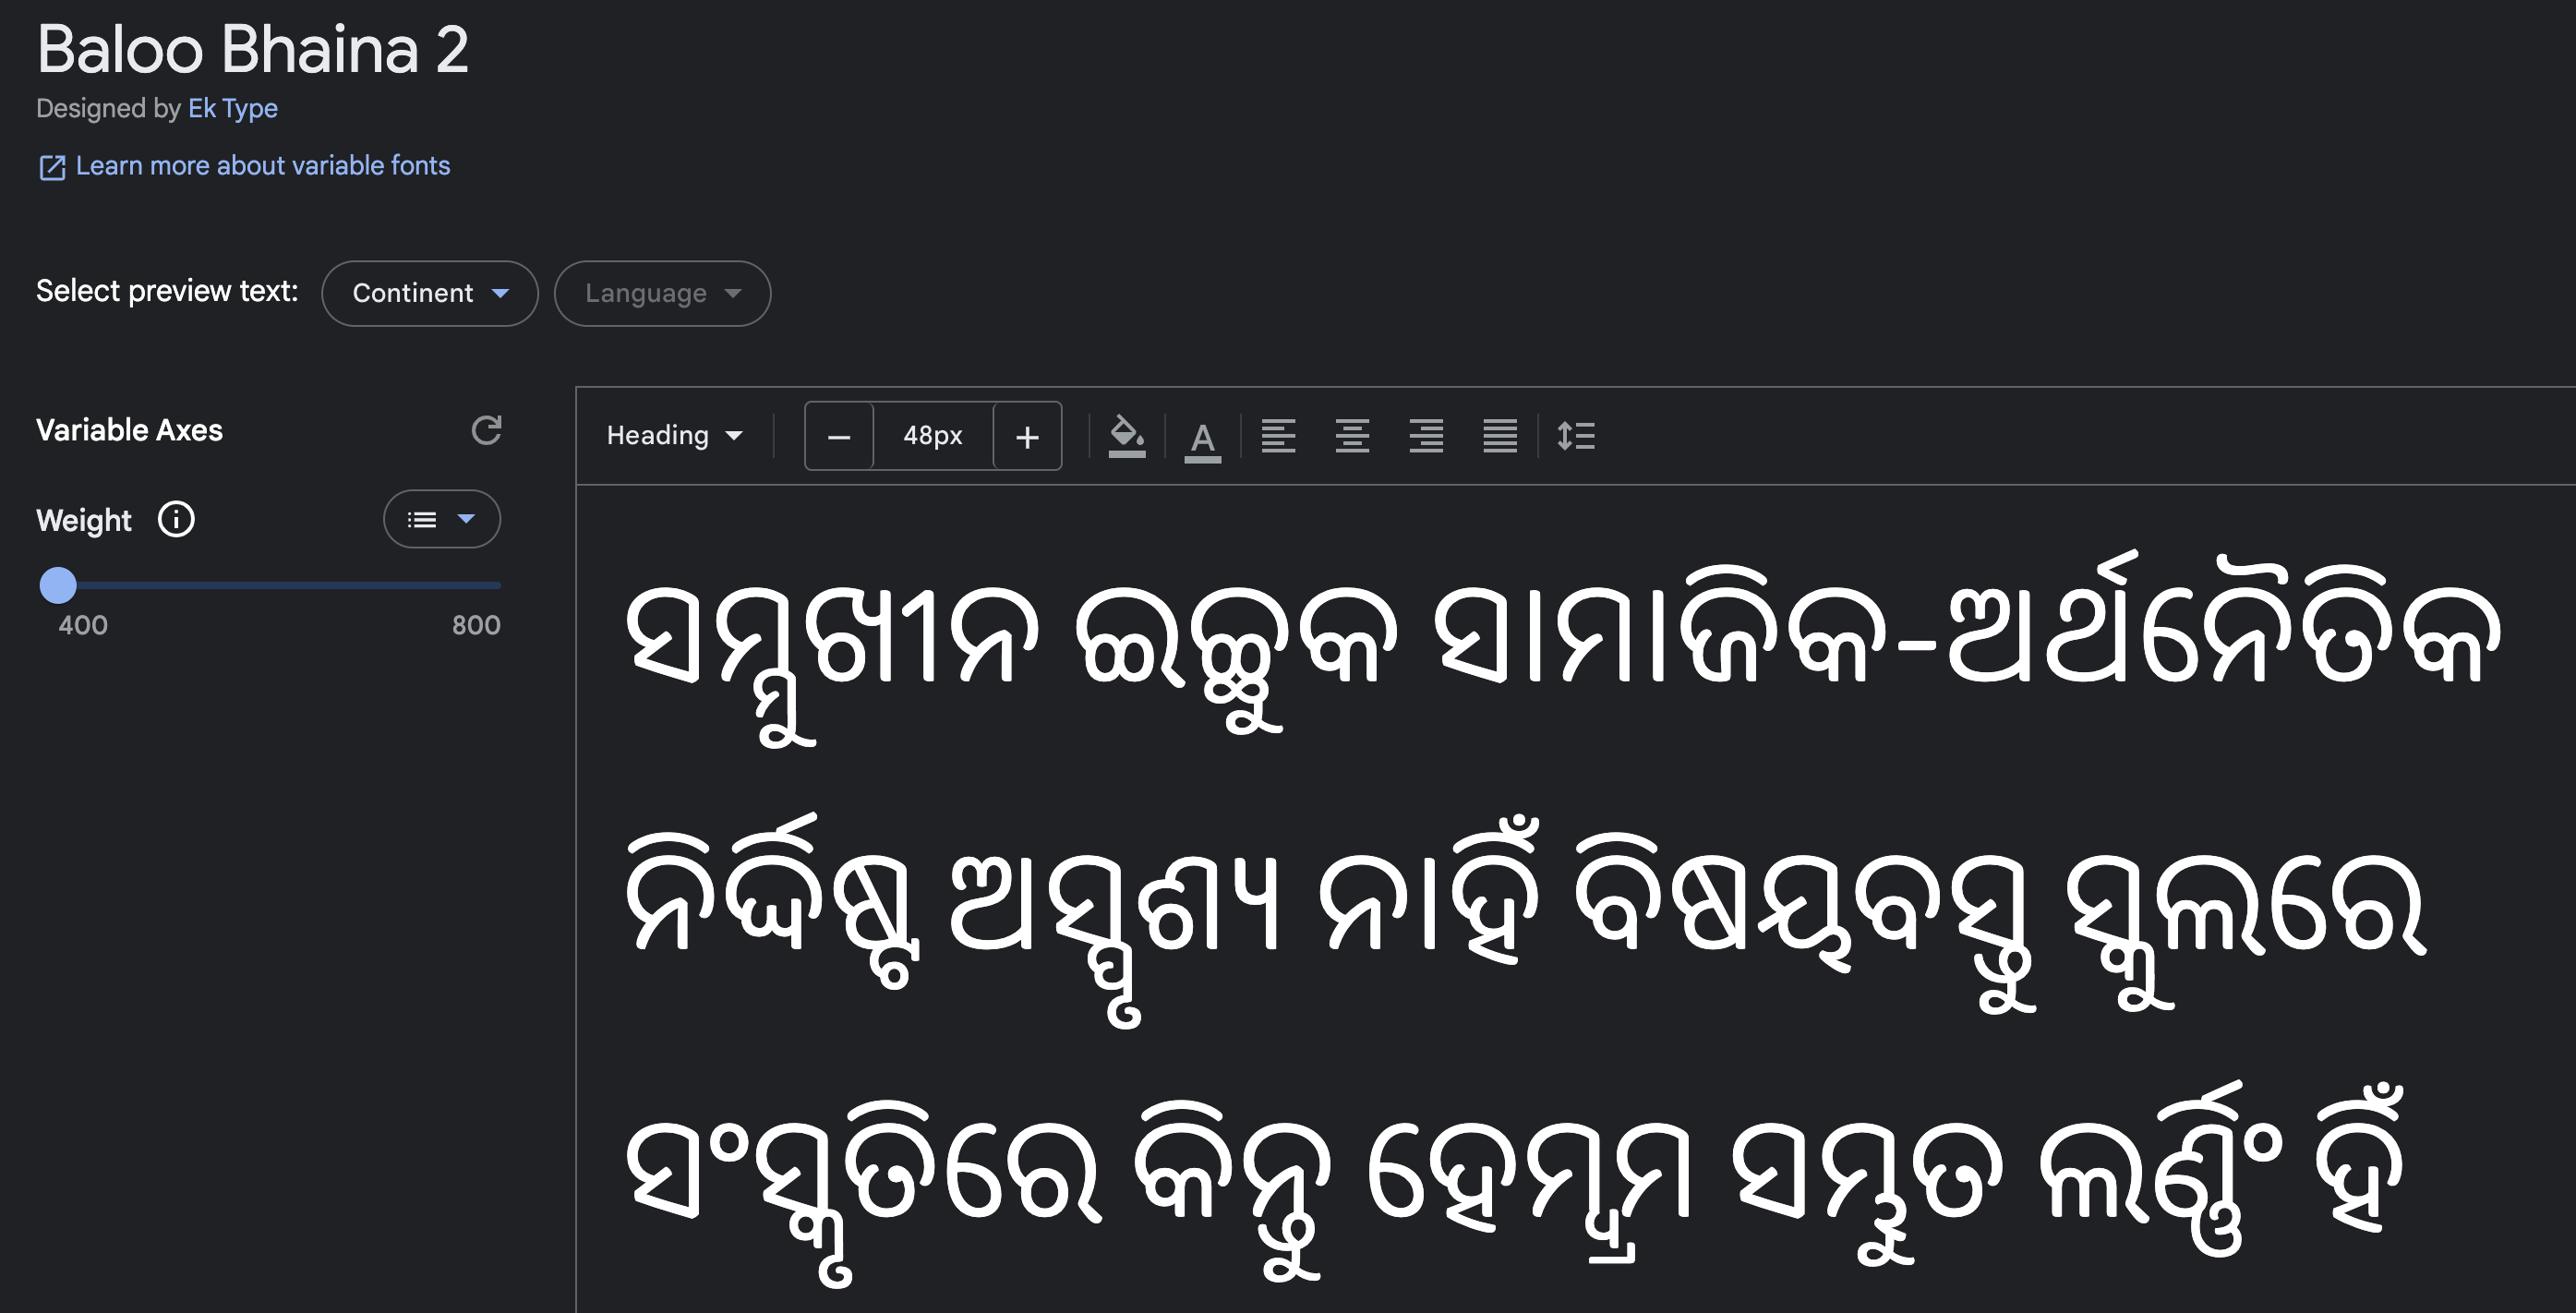
Task: Open the Continent preview text dropdown
Action: 429,293
